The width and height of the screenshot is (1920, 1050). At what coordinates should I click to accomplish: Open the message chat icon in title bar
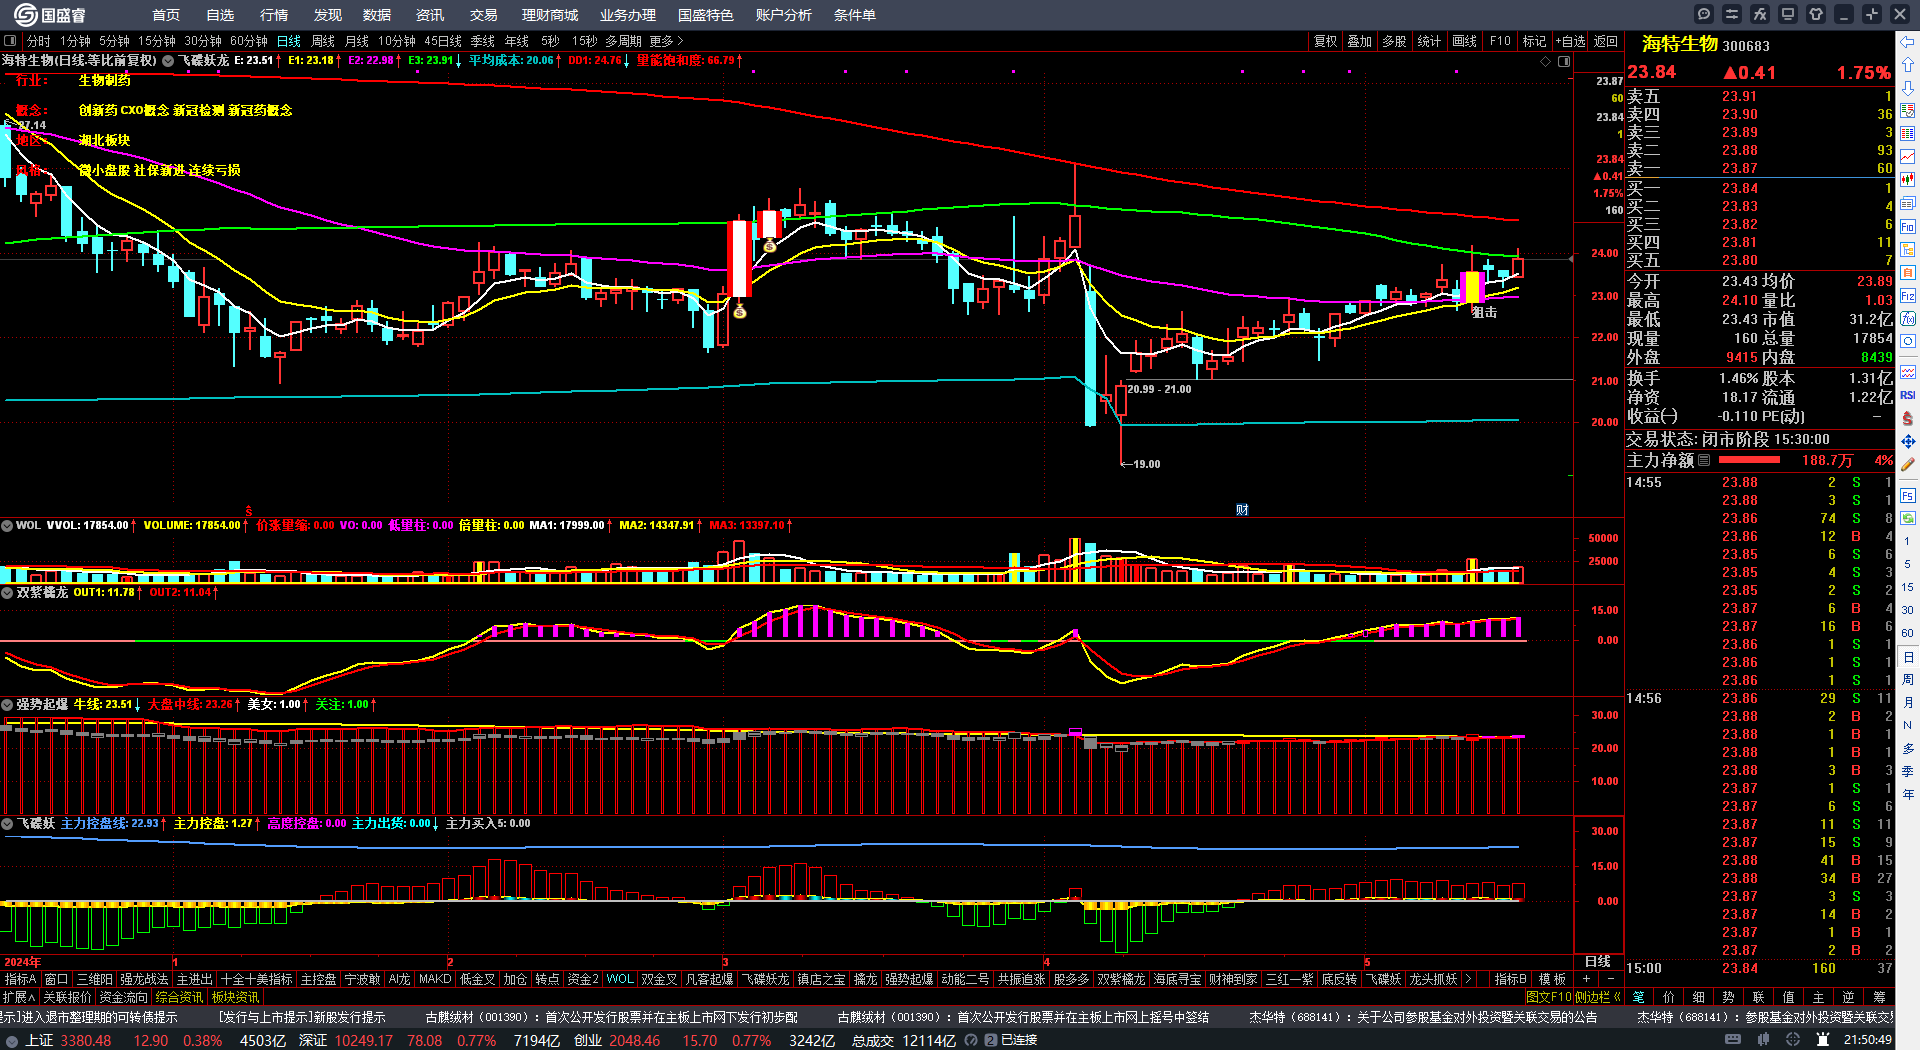click(x=1704, y=14)
